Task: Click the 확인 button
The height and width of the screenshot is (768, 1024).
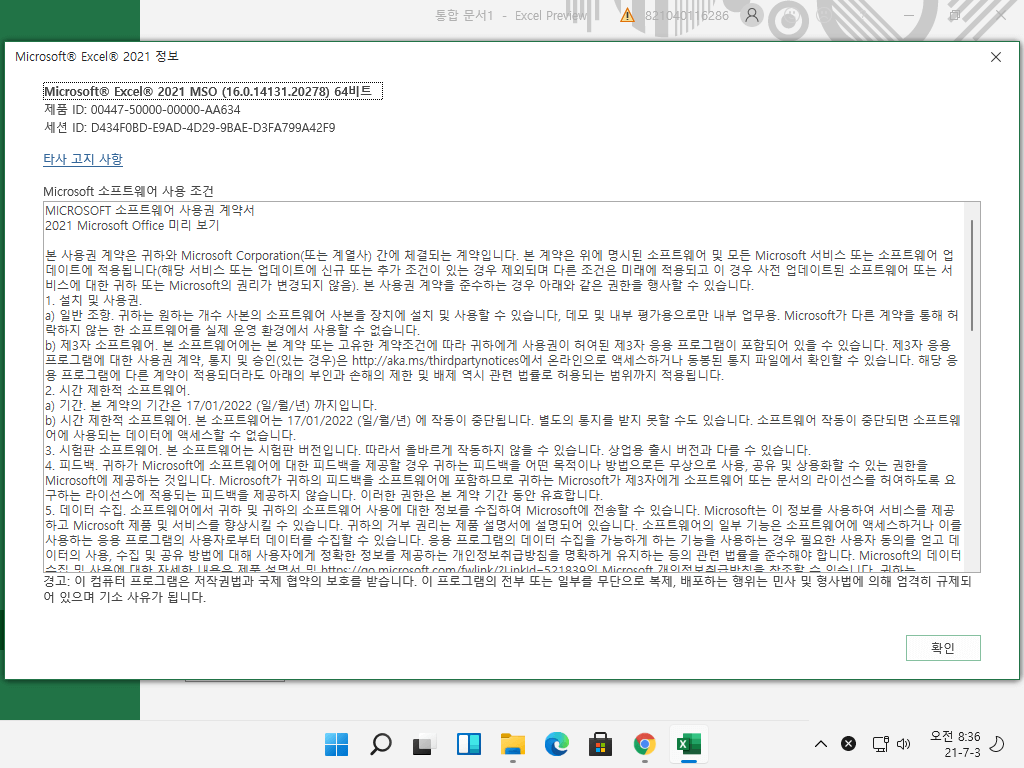Action: [x=943, y=647]
